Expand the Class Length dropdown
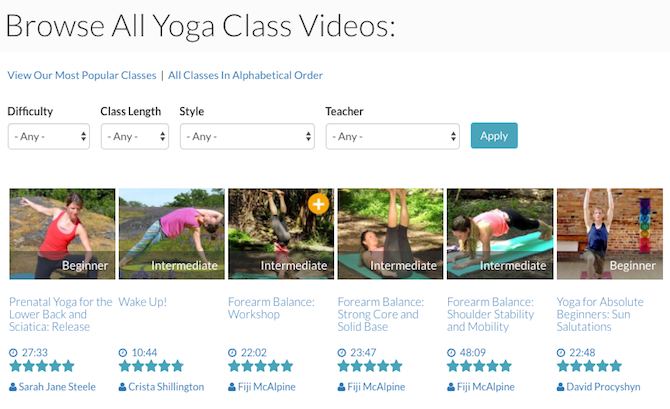The height and width of the screenshot is (409, 670). 135,136
